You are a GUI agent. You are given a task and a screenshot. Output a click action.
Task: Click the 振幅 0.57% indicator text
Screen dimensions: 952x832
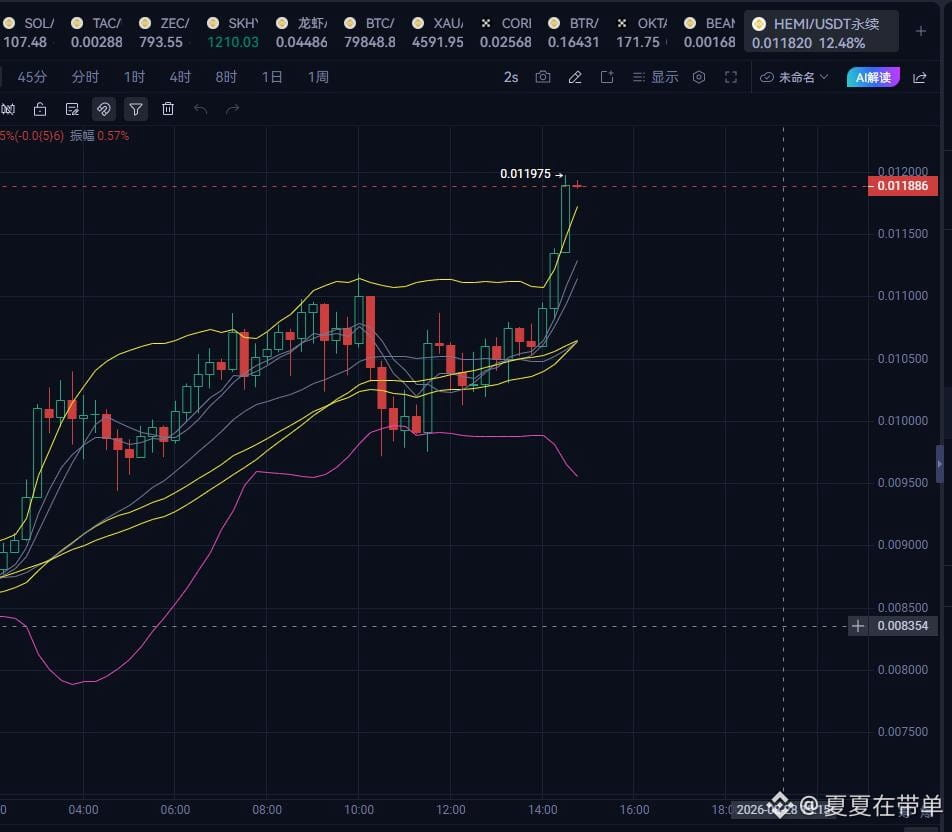99,136
